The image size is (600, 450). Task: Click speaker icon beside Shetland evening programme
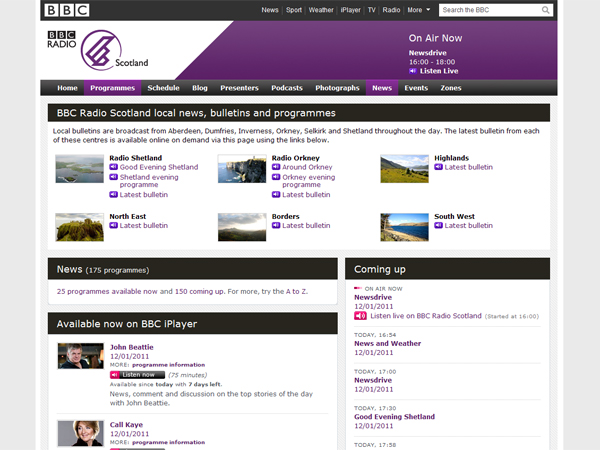coord(114,177)
